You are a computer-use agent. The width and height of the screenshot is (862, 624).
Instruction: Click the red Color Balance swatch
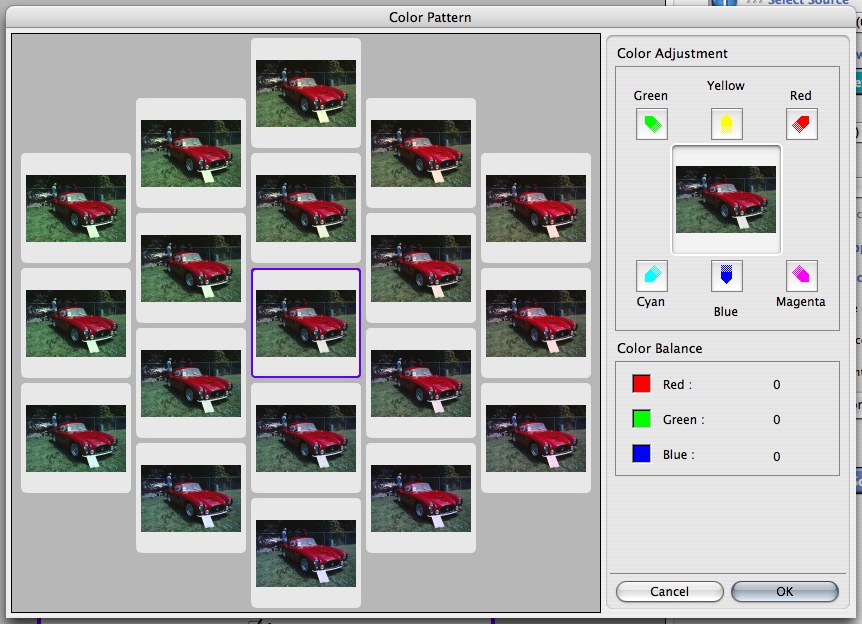(641, 385)
